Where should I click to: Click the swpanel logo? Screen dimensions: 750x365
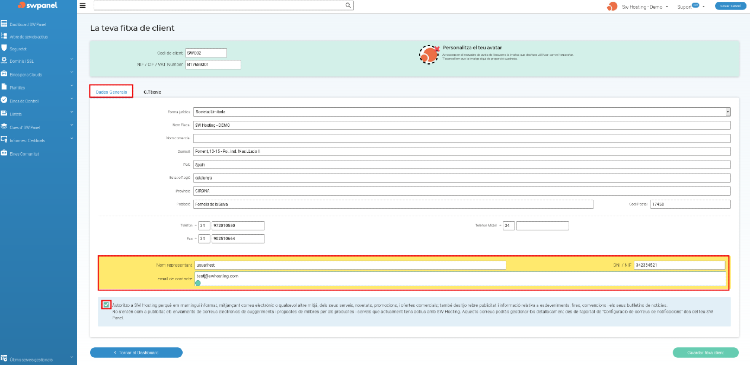[38, 6]
